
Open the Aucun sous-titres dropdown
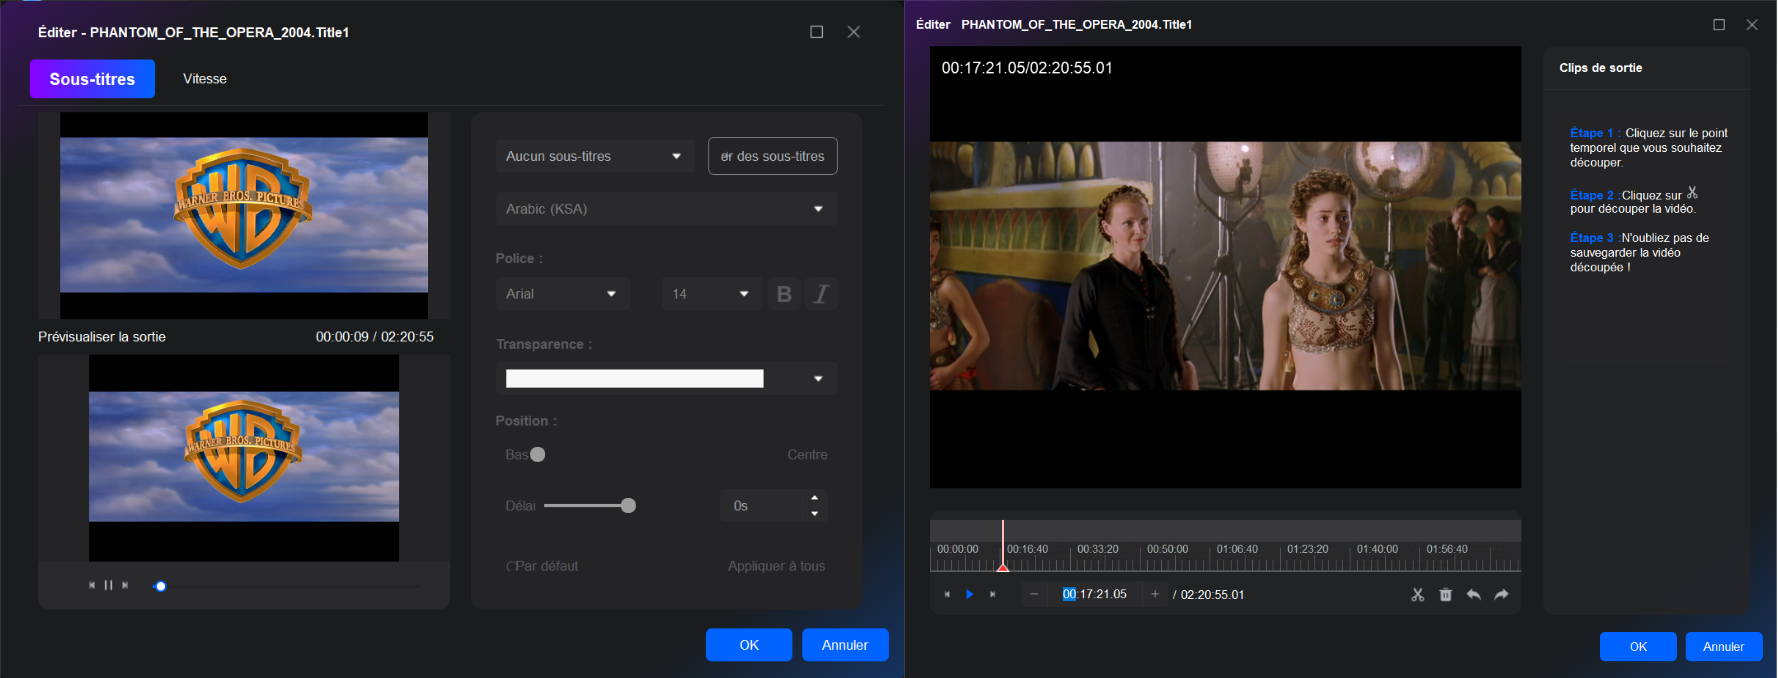(x=595, y=156)
